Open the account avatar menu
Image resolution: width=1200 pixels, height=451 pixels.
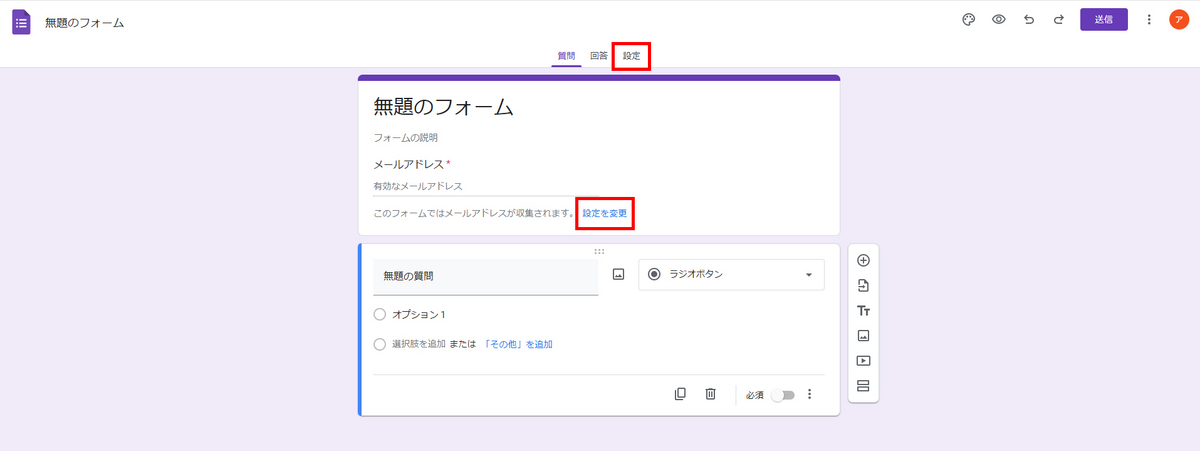1179,20
